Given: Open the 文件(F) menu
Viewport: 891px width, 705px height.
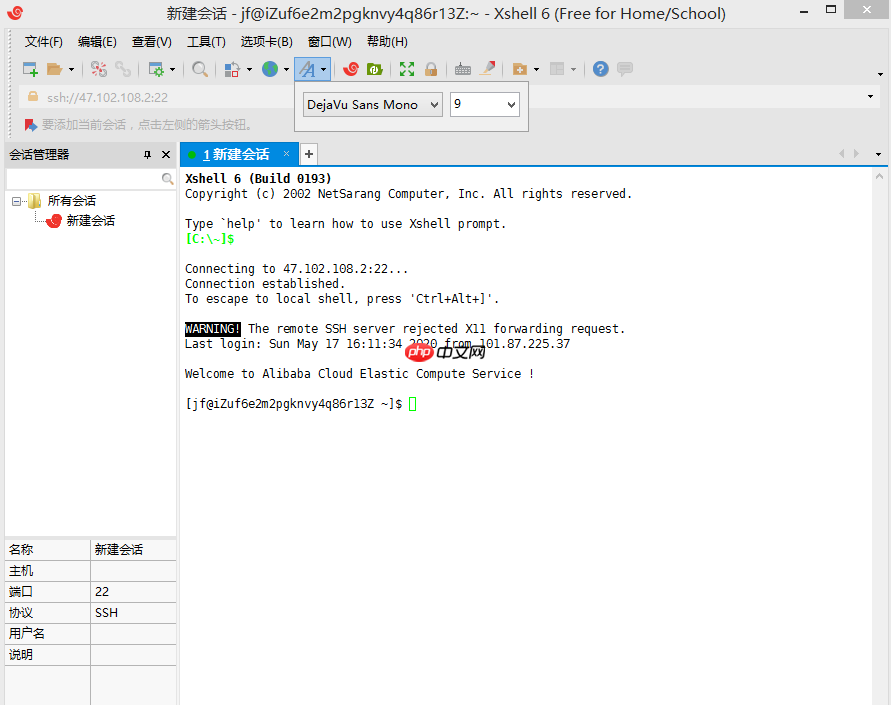Looking at the screenshot, I should point(43,41).
